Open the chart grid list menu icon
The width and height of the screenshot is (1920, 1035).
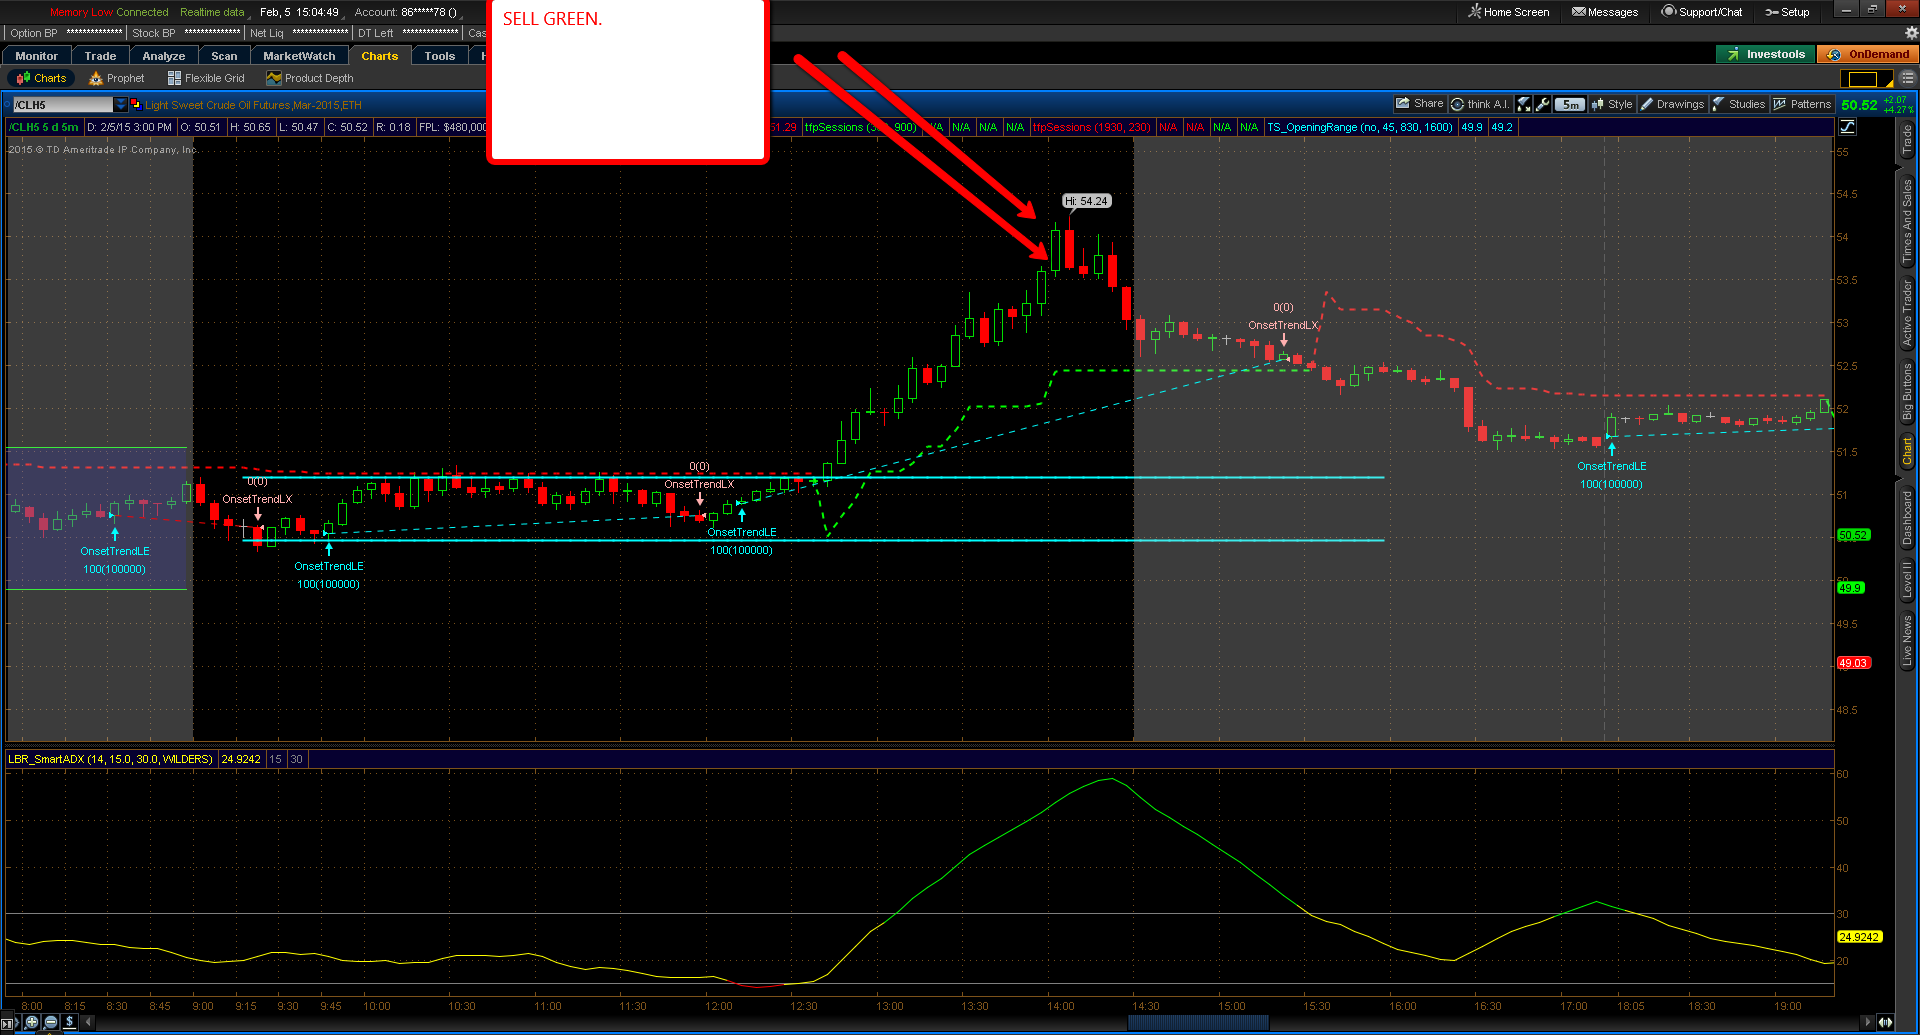click(1907, 78)
